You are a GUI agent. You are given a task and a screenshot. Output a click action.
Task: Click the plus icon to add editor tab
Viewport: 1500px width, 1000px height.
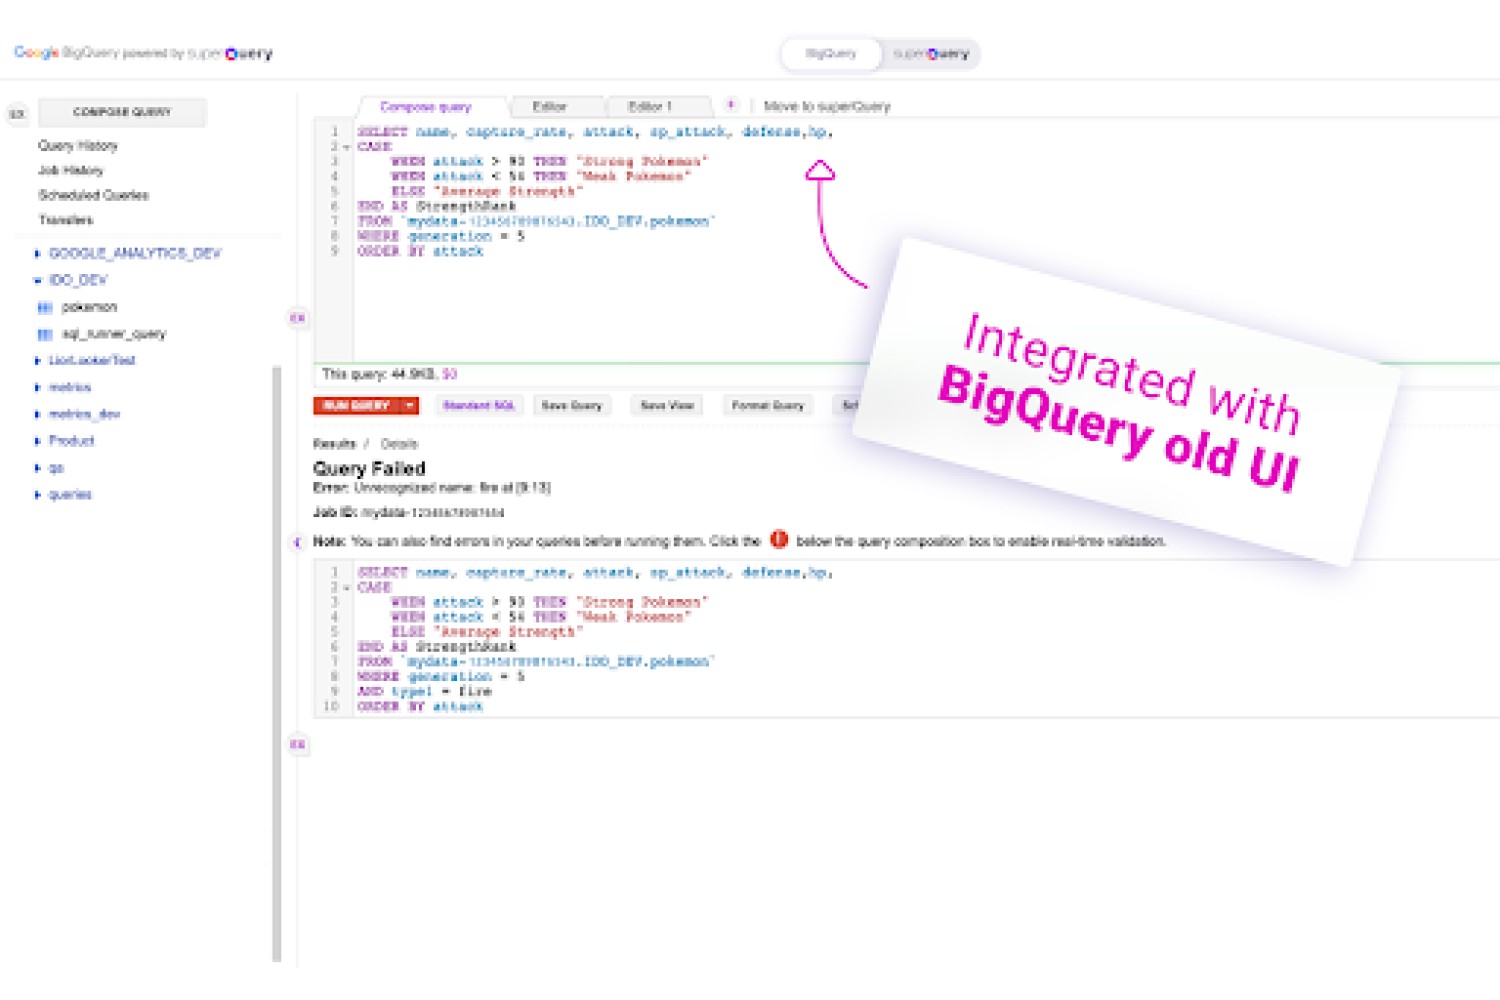click(731, 105)
